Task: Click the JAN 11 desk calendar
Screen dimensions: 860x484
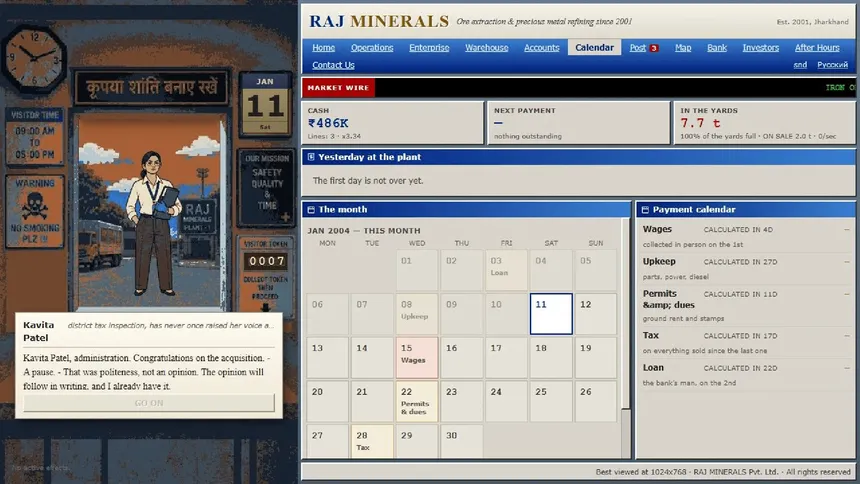Action: [x=265, y=104]
